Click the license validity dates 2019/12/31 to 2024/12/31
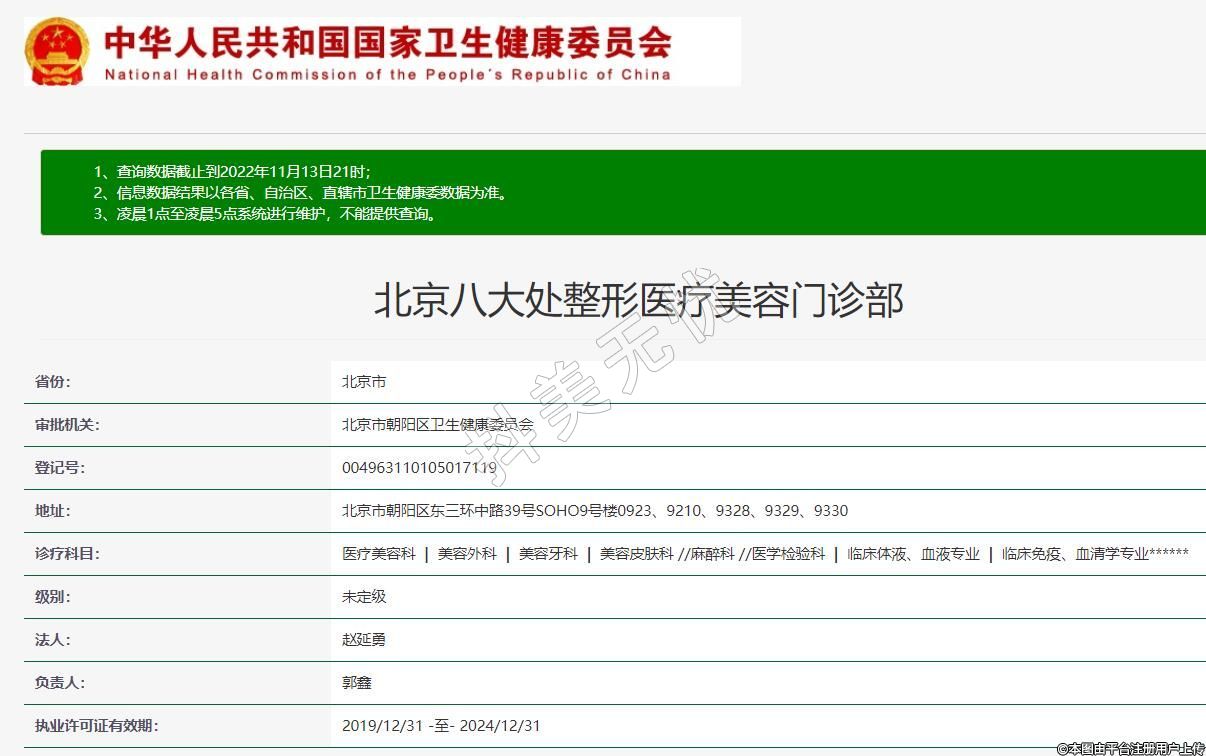Viewport: 1206px width, 756px height. click(441, 726)
